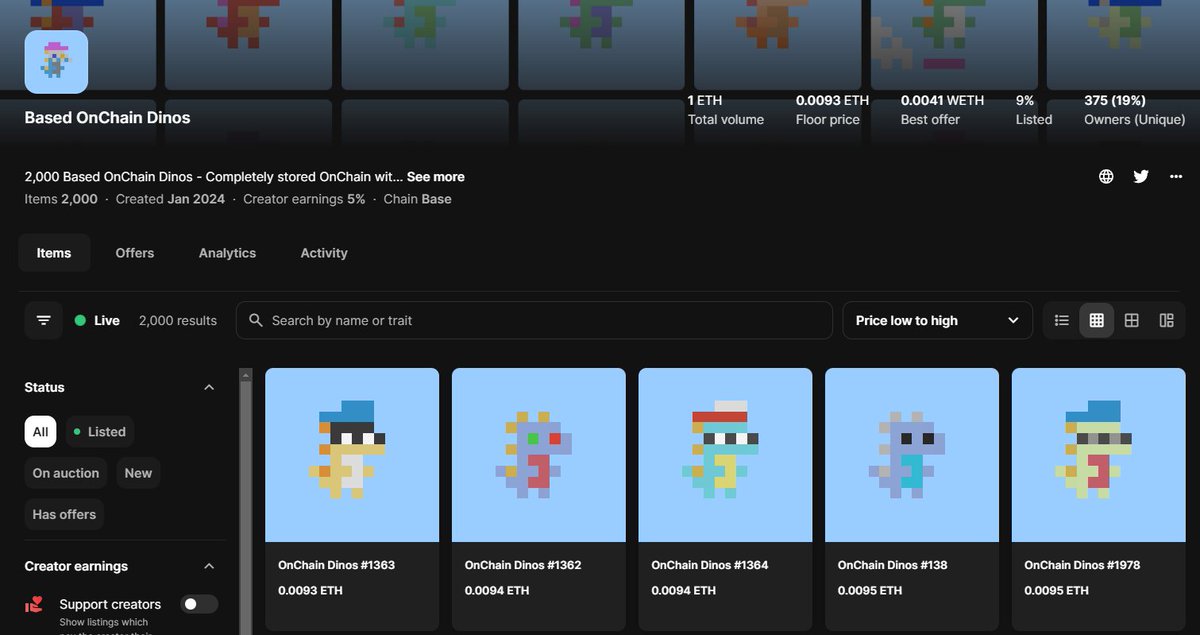The image size is (1200, 635).
Task: Open the filter panel icon
Action: point(43,320)
